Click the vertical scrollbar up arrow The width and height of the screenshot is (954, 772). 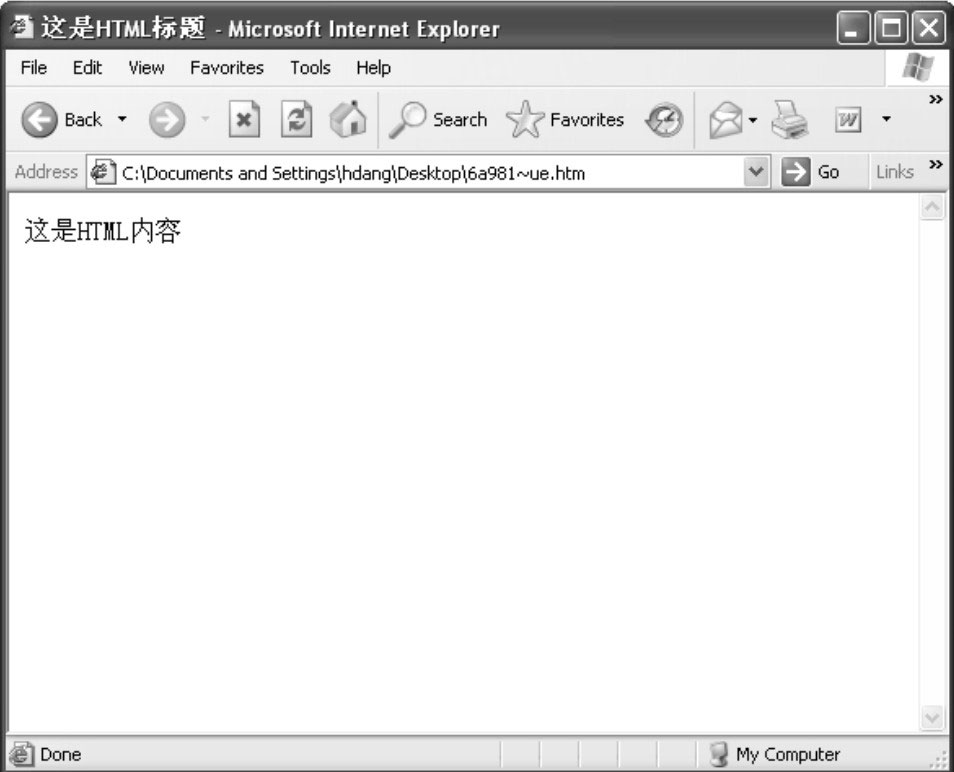932,207
